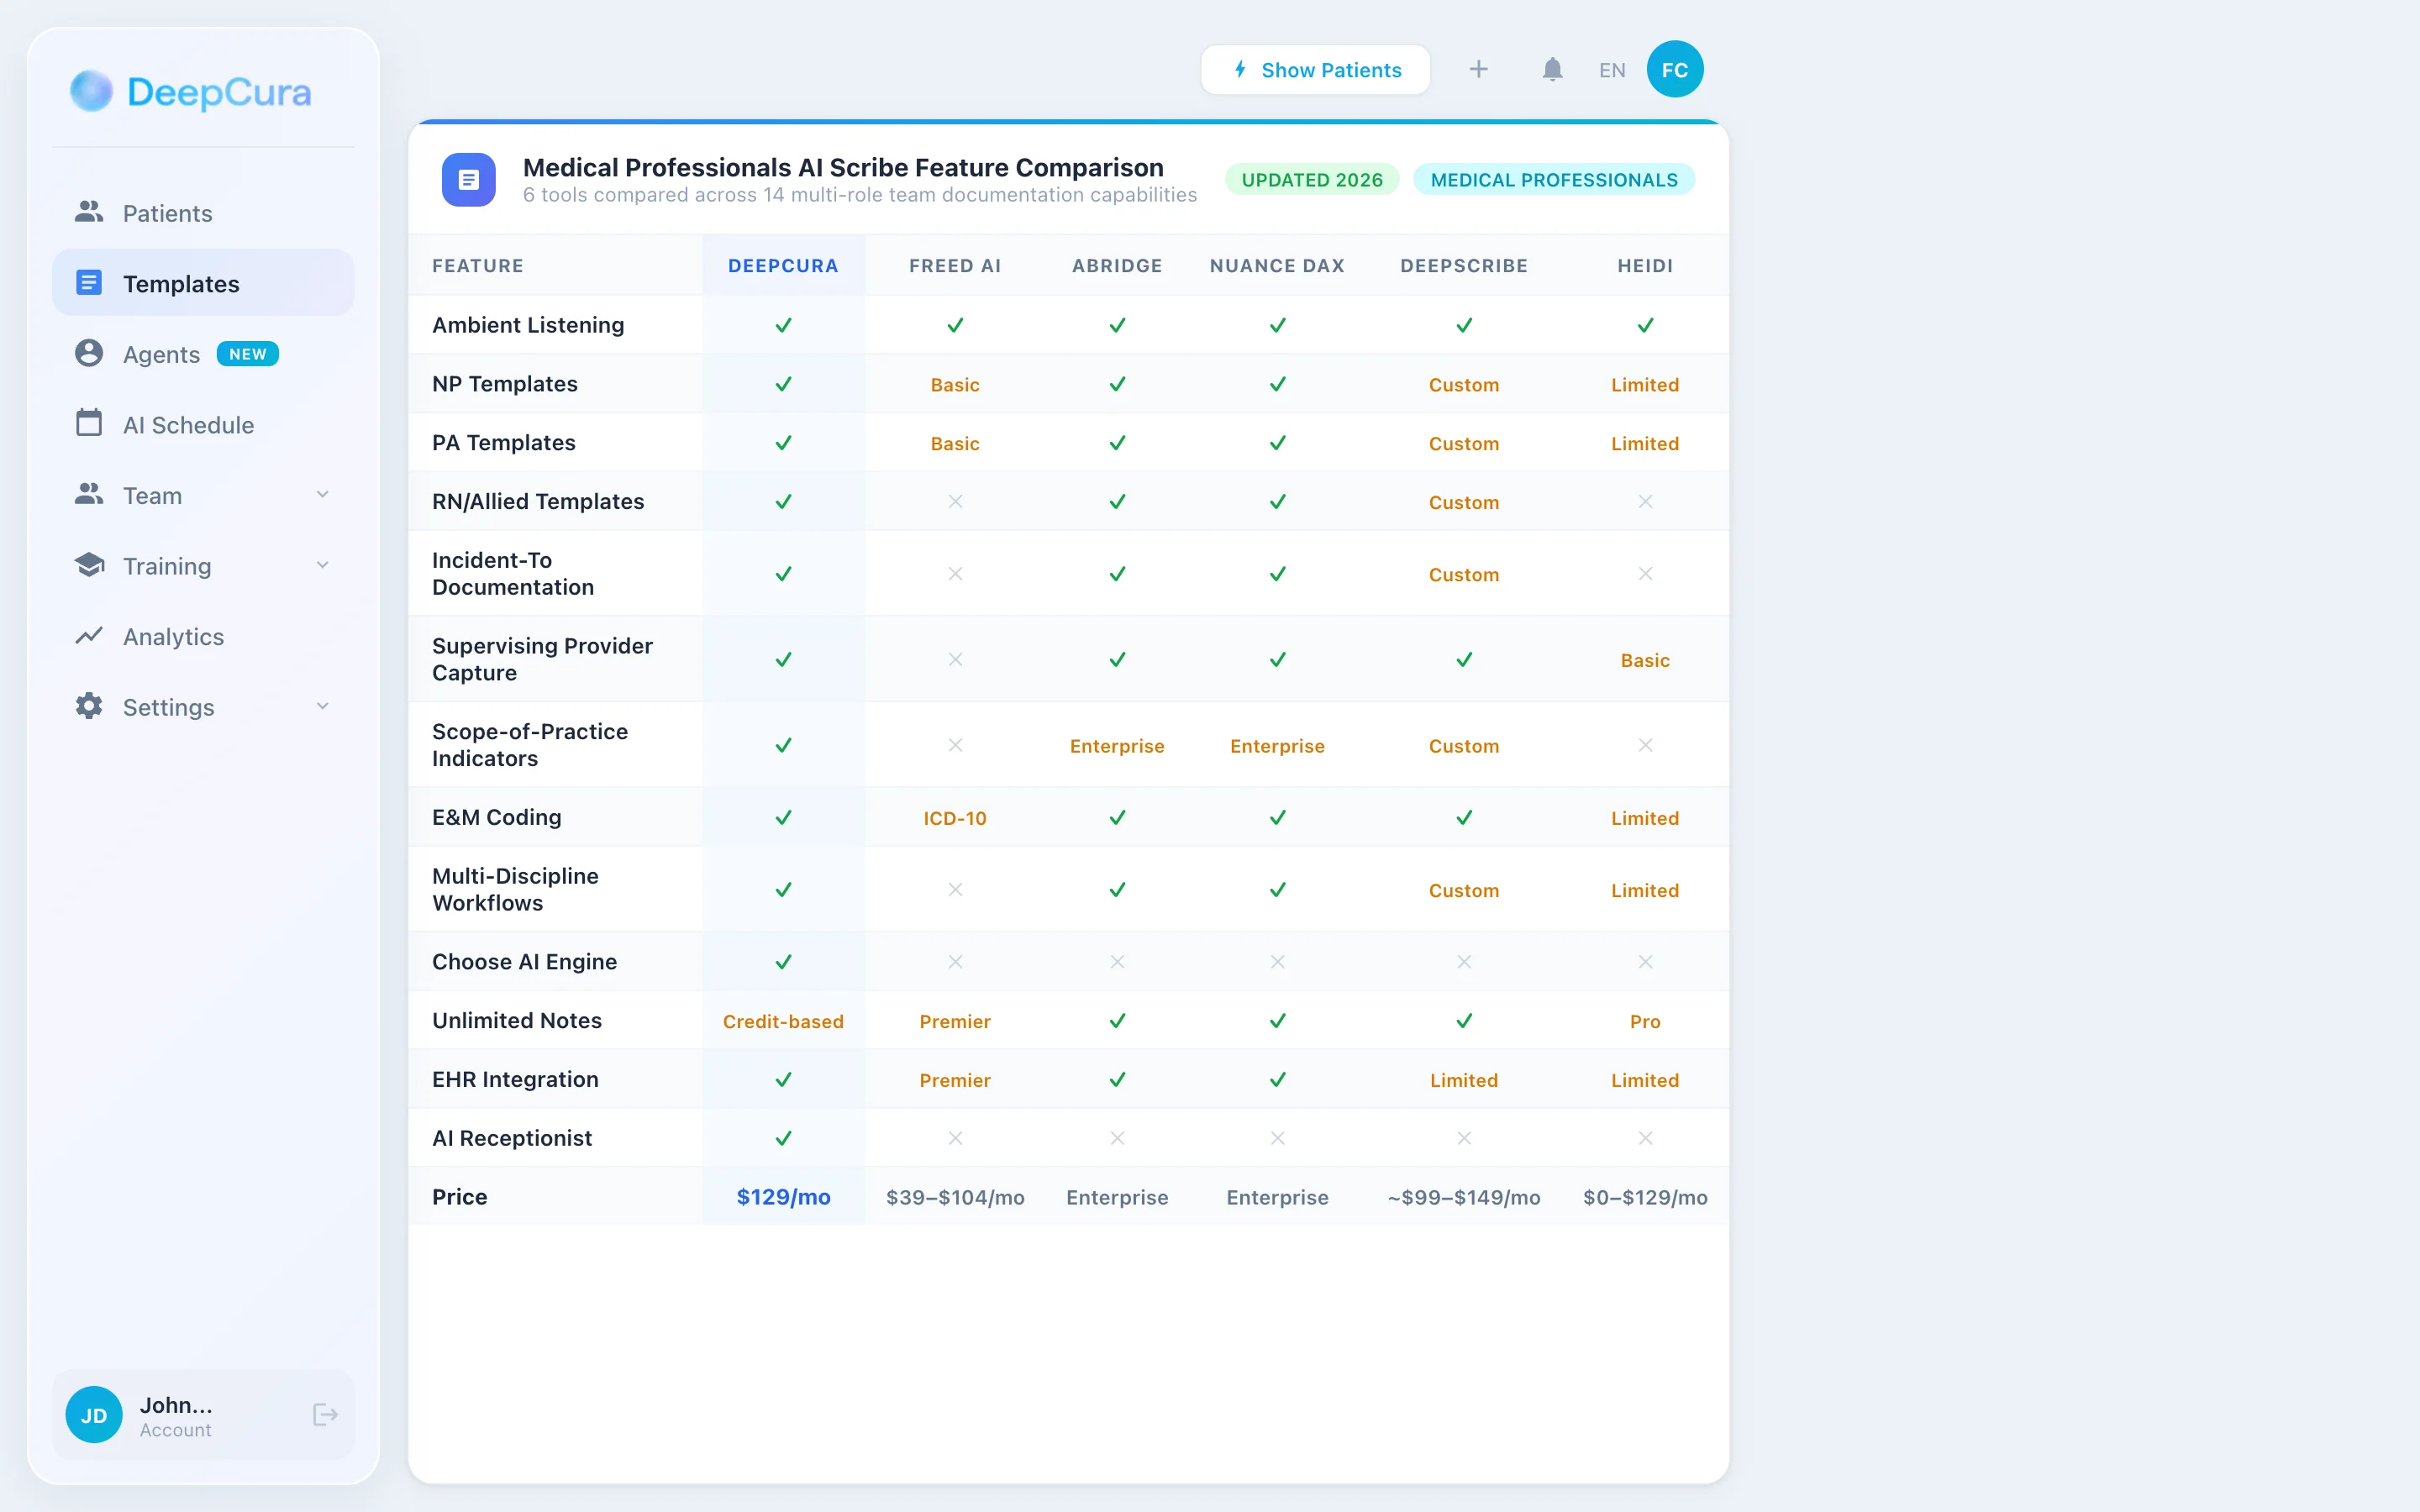Screen dimensions: 2420x1512
Task: Click the document icon beside comparison title
Action: (x=468, y=180)
